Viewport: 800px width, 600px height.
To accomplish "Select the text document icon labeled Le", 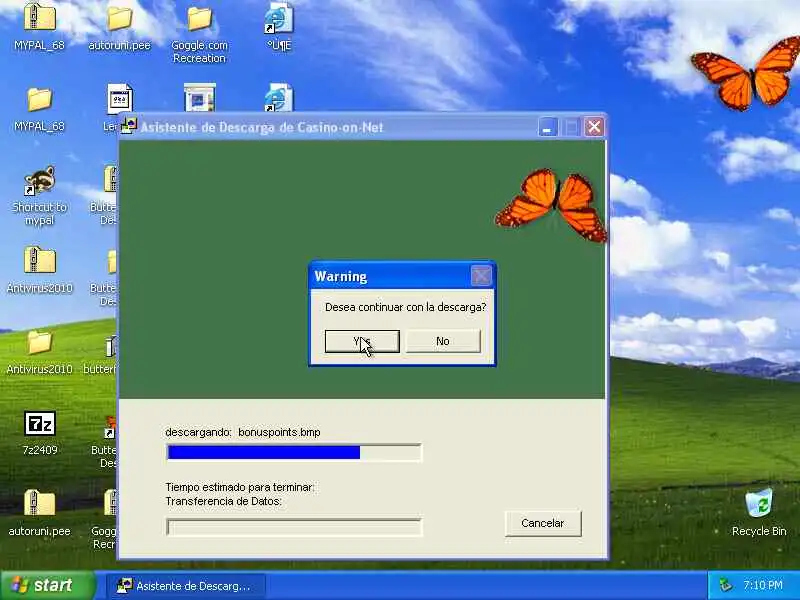I will [x=119, y=99].
